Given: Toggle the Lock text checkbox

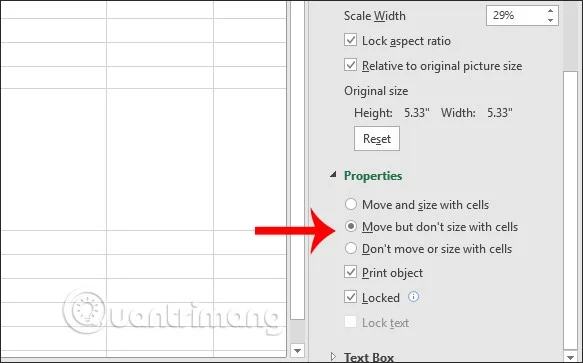Looking at the screenshot, I should (x=351, y=322).
